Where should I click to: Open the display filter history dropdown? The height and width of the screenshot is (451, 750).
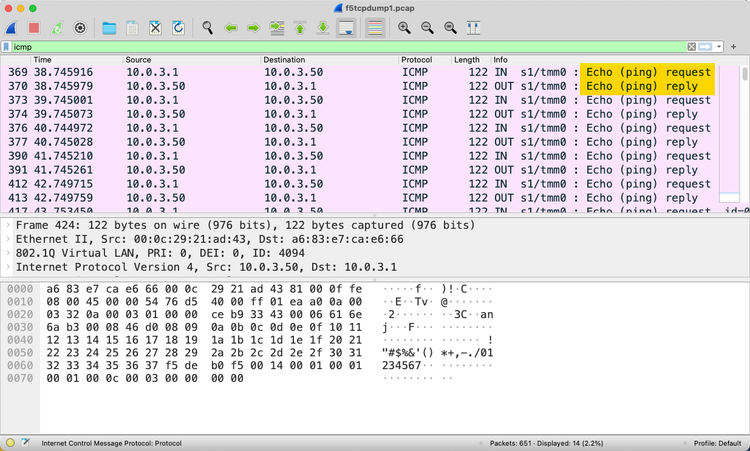click(x=719, y=47)
